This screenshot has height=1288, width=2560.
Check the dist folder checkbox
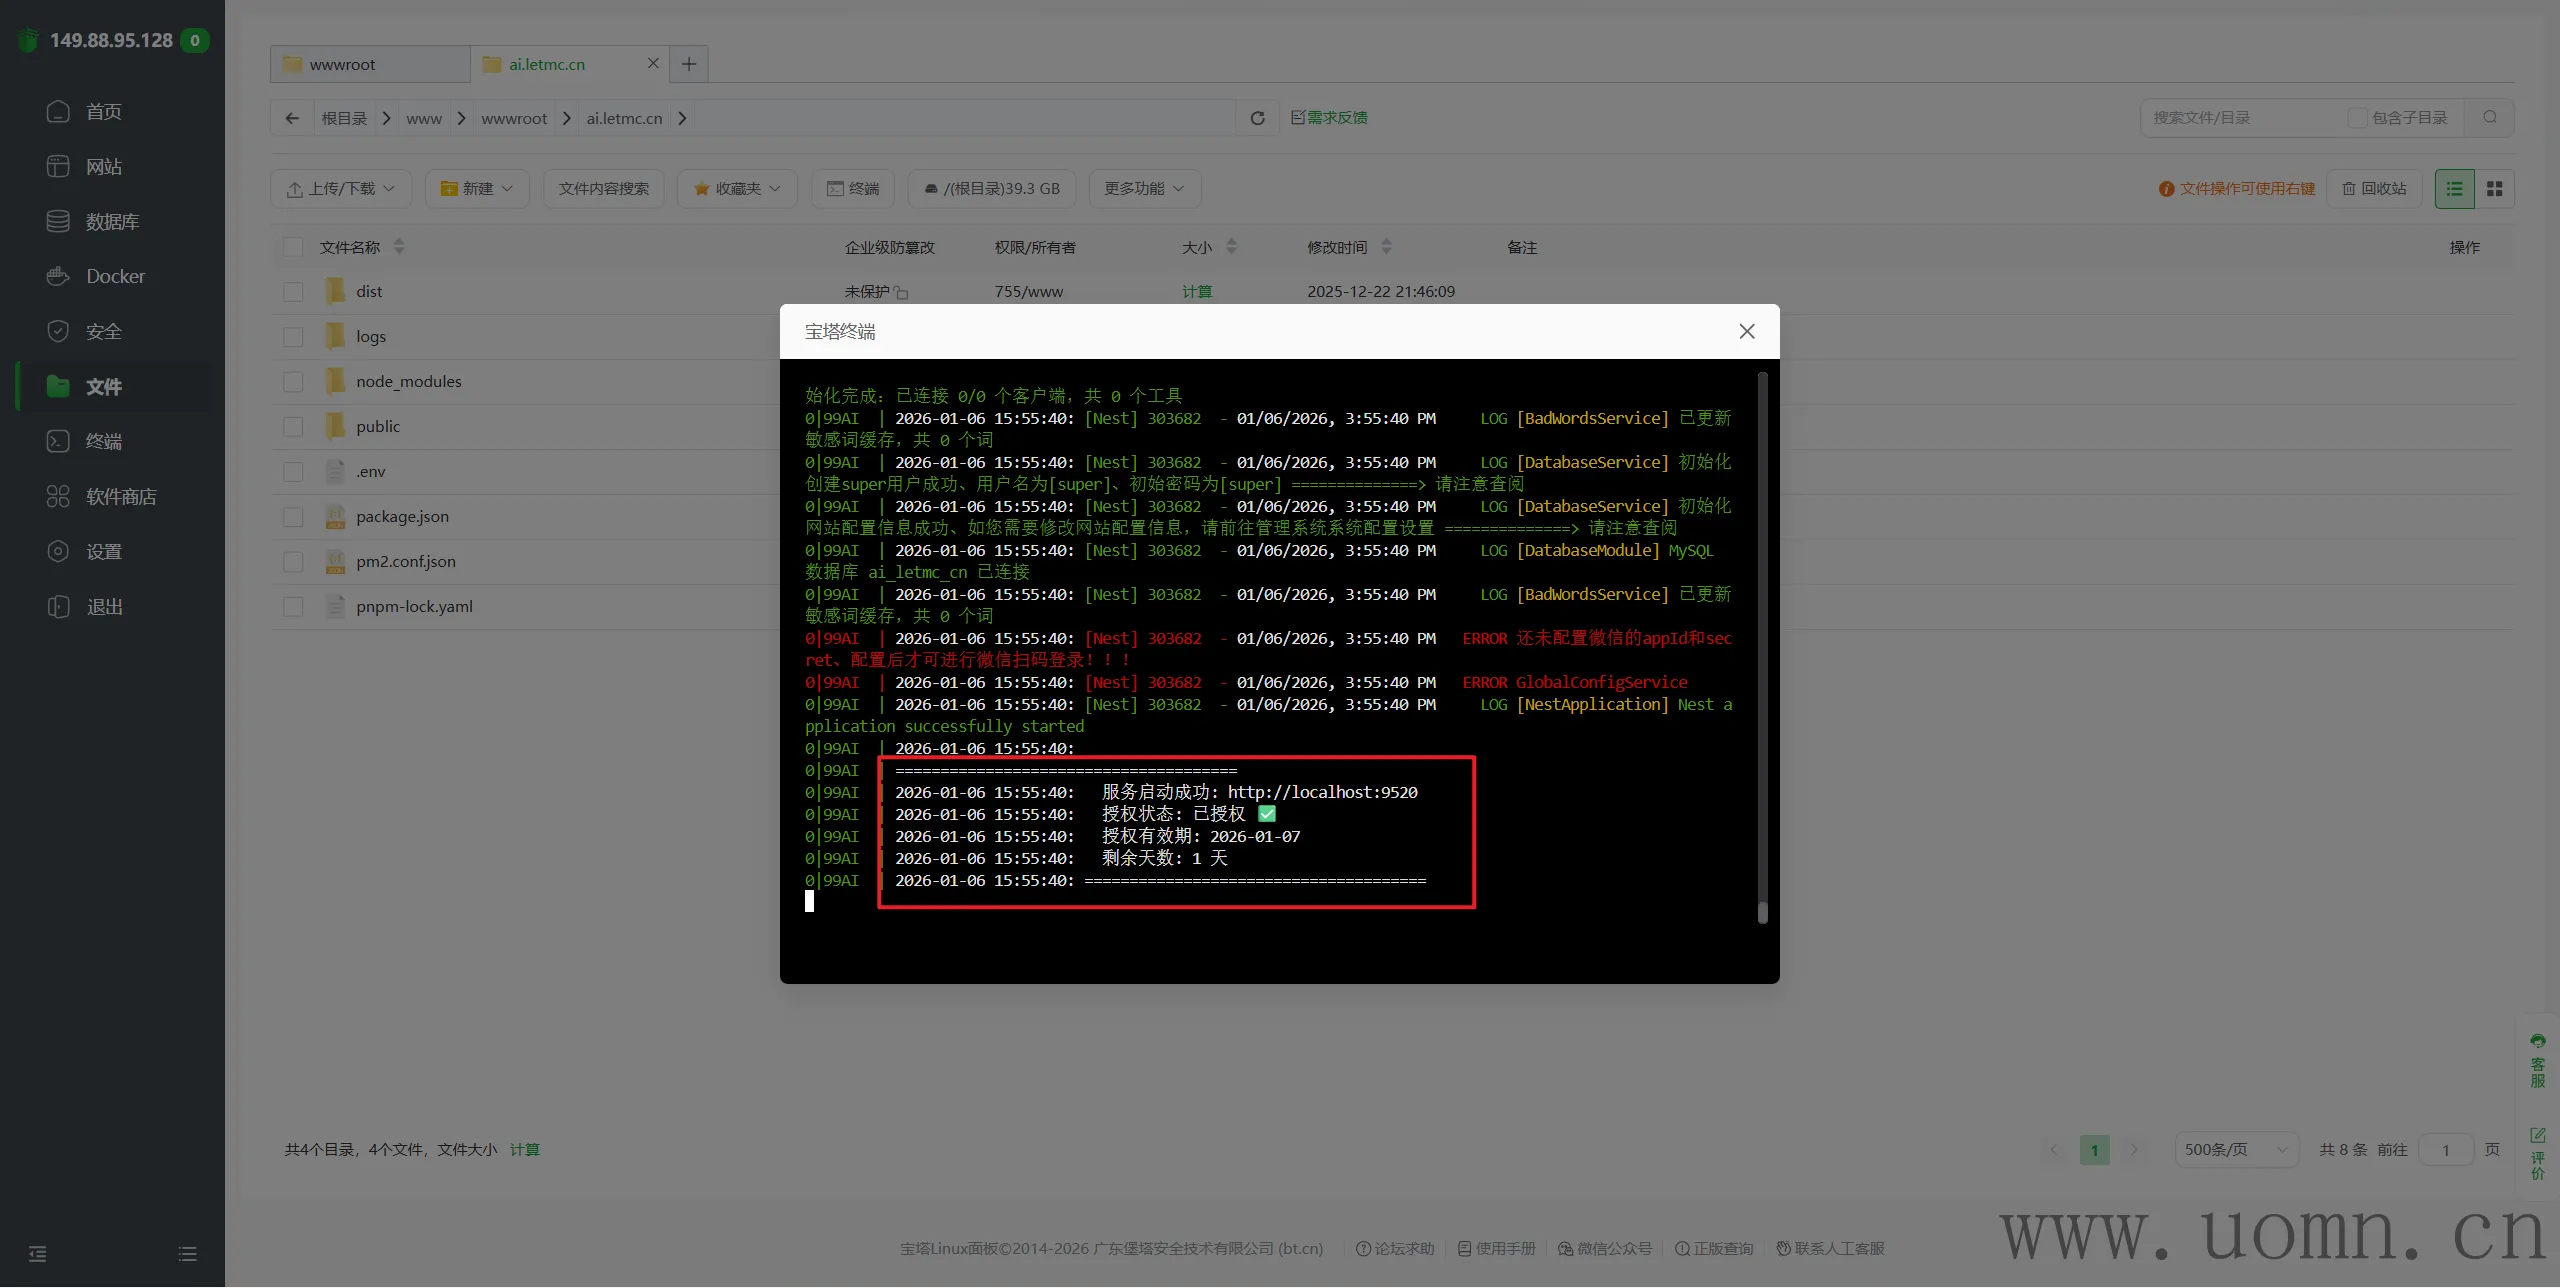pyautogui.click(x=293, y=291)
